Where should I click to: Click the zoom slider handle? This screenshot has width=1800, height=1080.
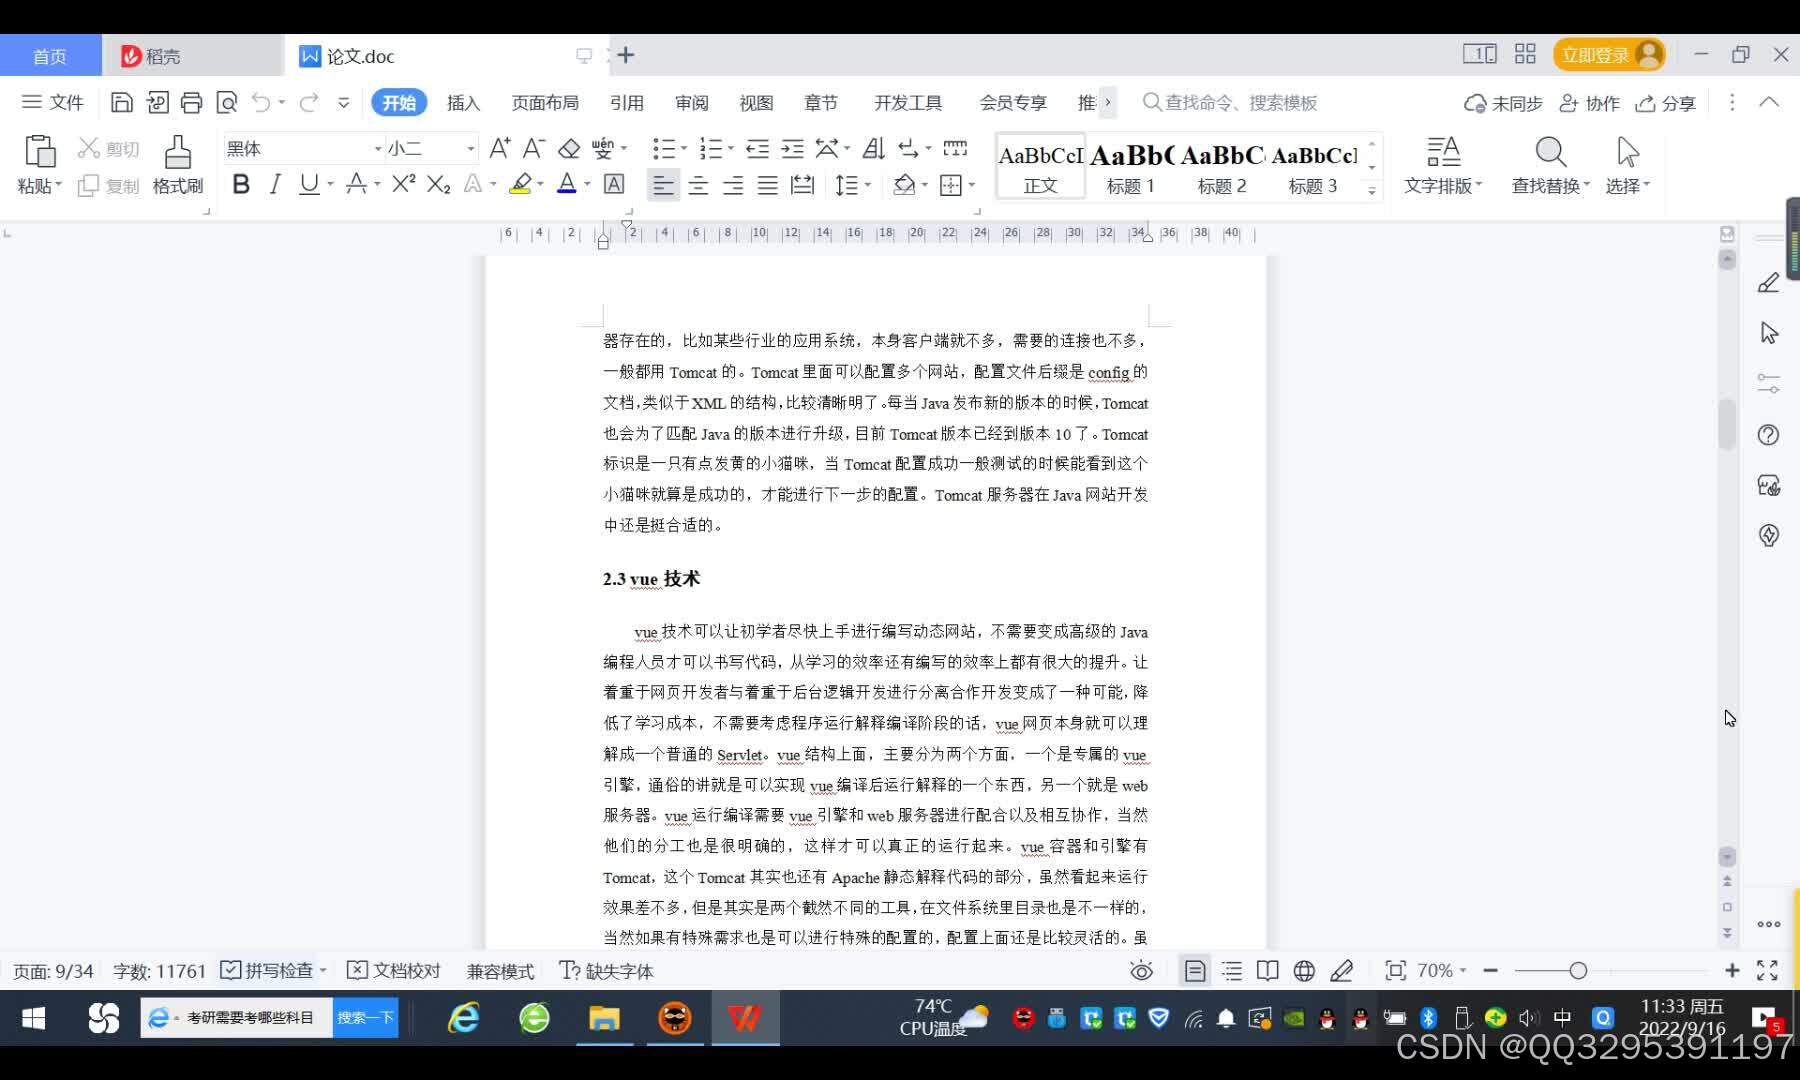click(1578, 970)
